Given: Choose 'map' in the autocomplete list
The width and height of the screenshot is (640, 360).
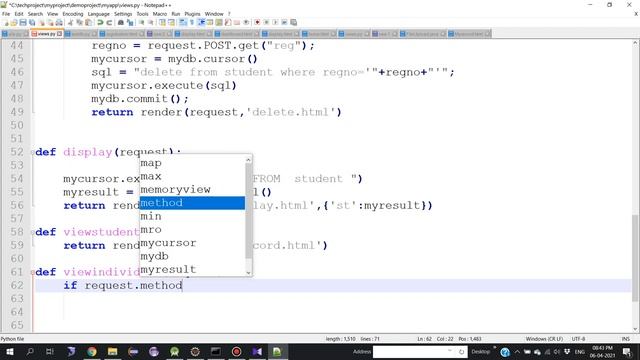Looking at the screenshot, I should (192, 163).
